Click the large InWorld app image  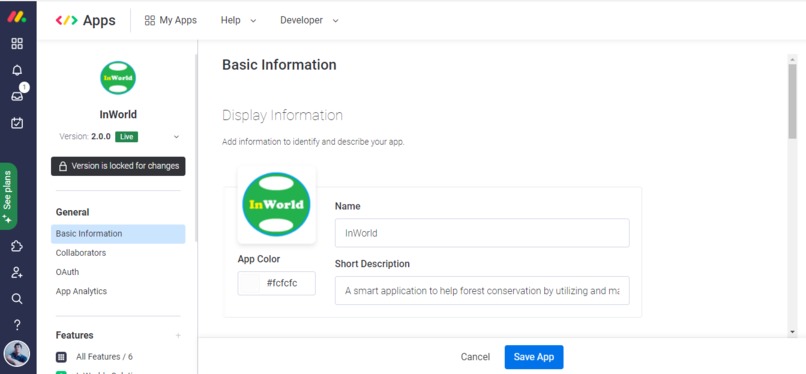277,204
